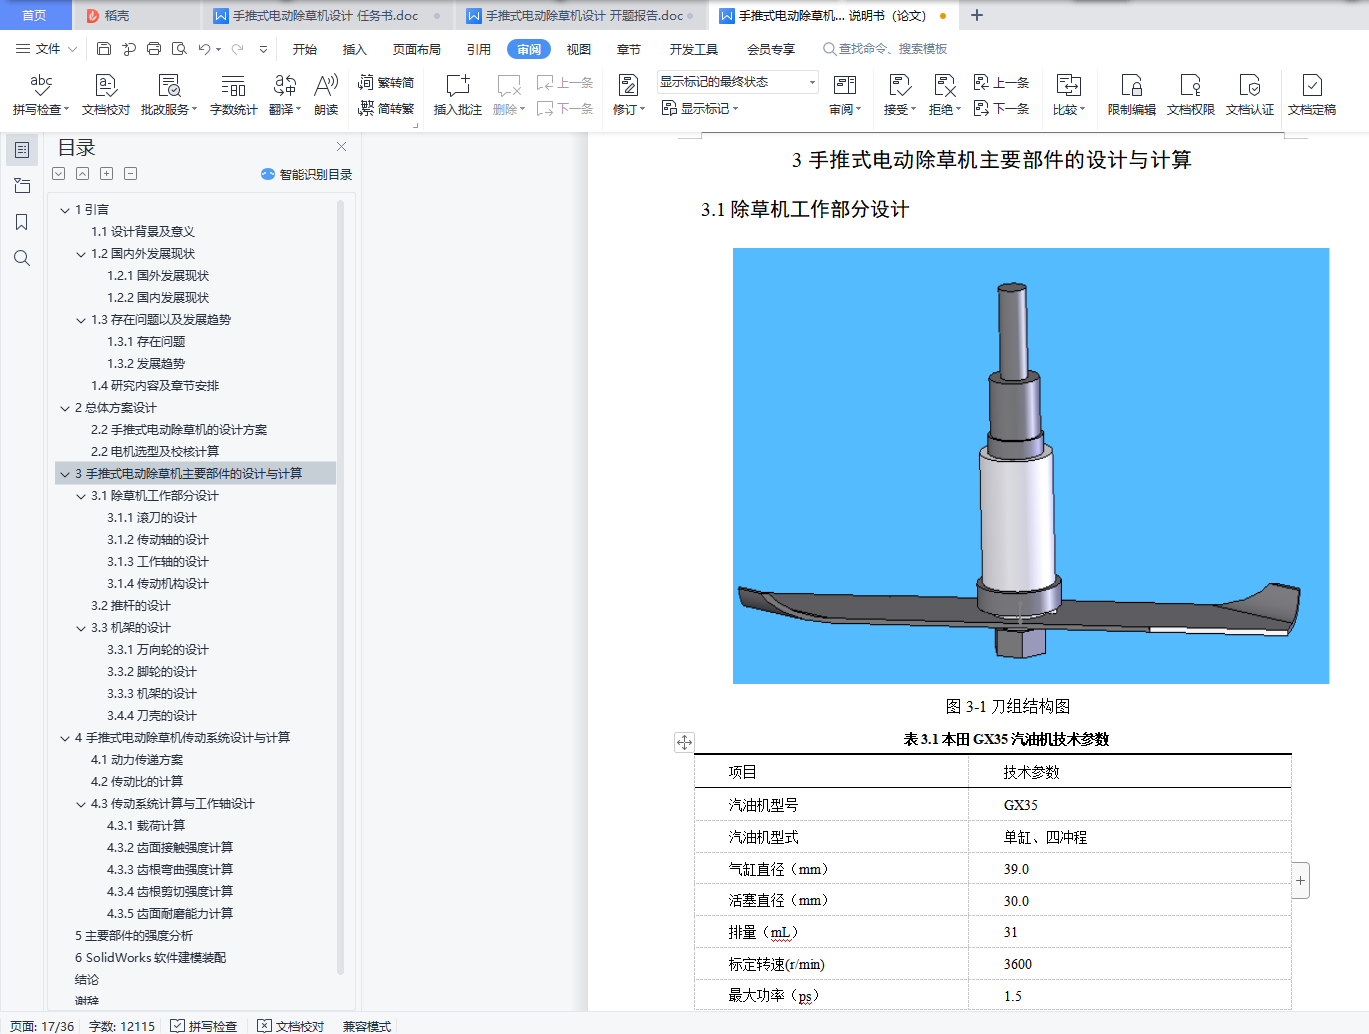Toggle 文档校对 in the status bar

[291, 1026]
